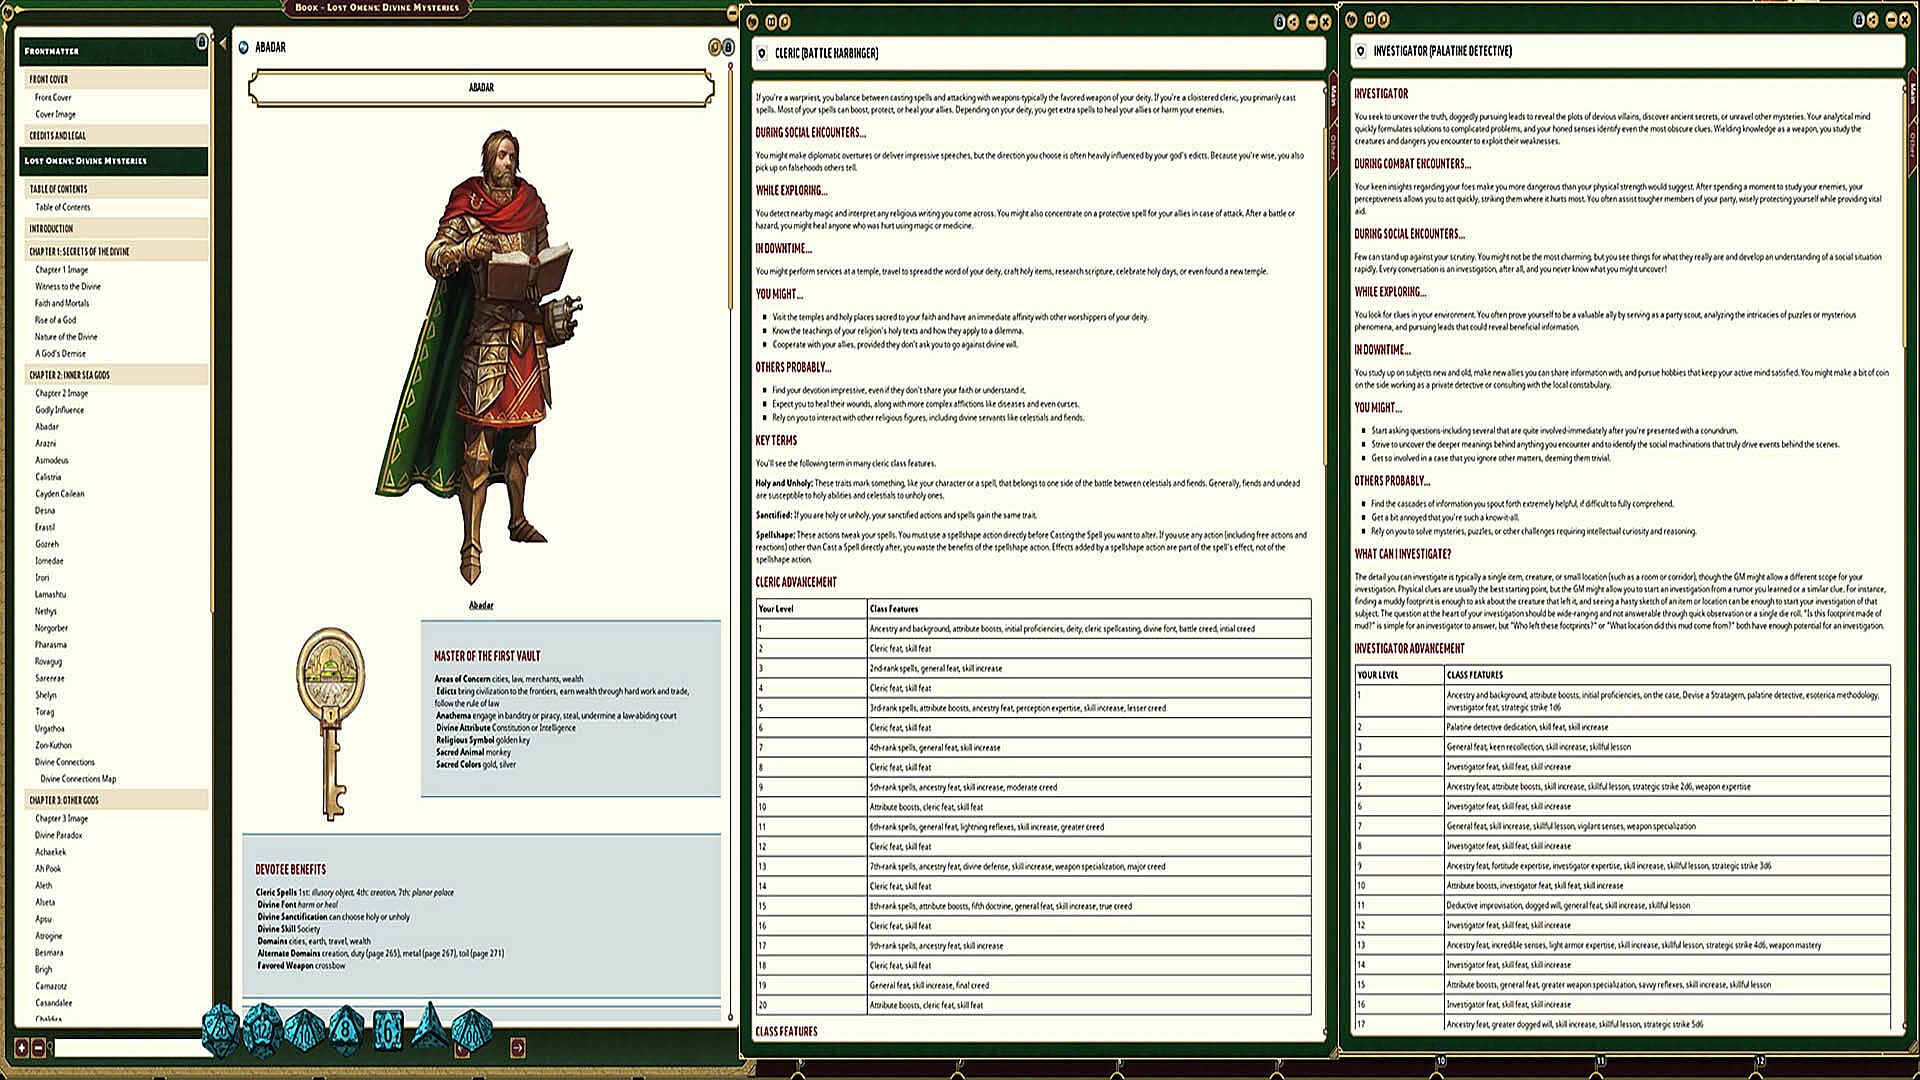Screen dimensions: 1920x1080
Task: Open the Other tab on Cleric window
Action: [x=1333, y=146]
